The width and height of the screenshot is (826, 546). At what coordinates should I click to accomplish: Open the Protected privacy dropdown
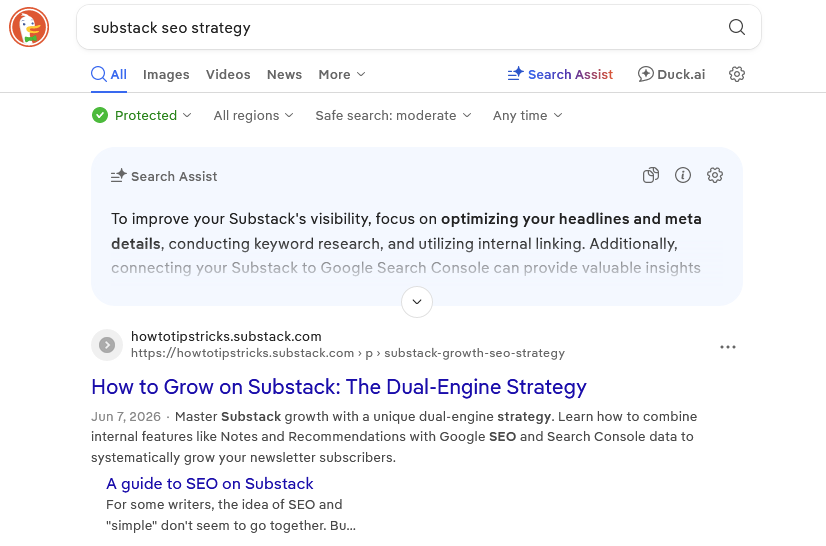pos(142,115)
